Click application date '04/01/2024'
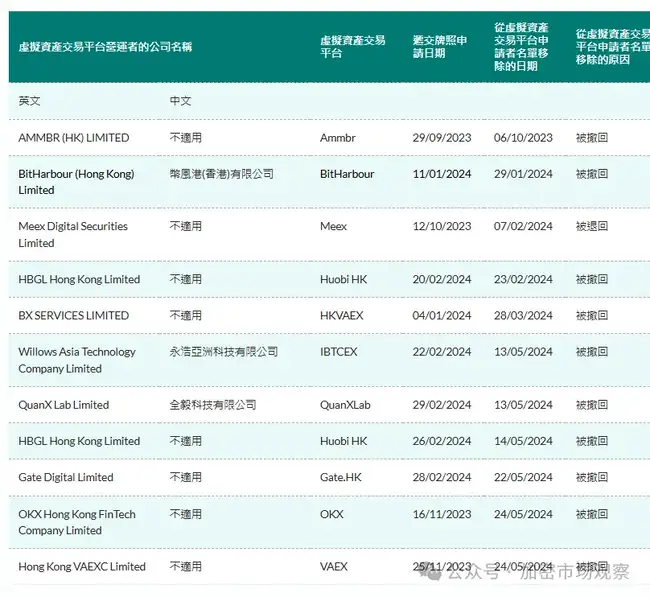Viewport: 650px width, 597px height. click(x=442, y=315)
